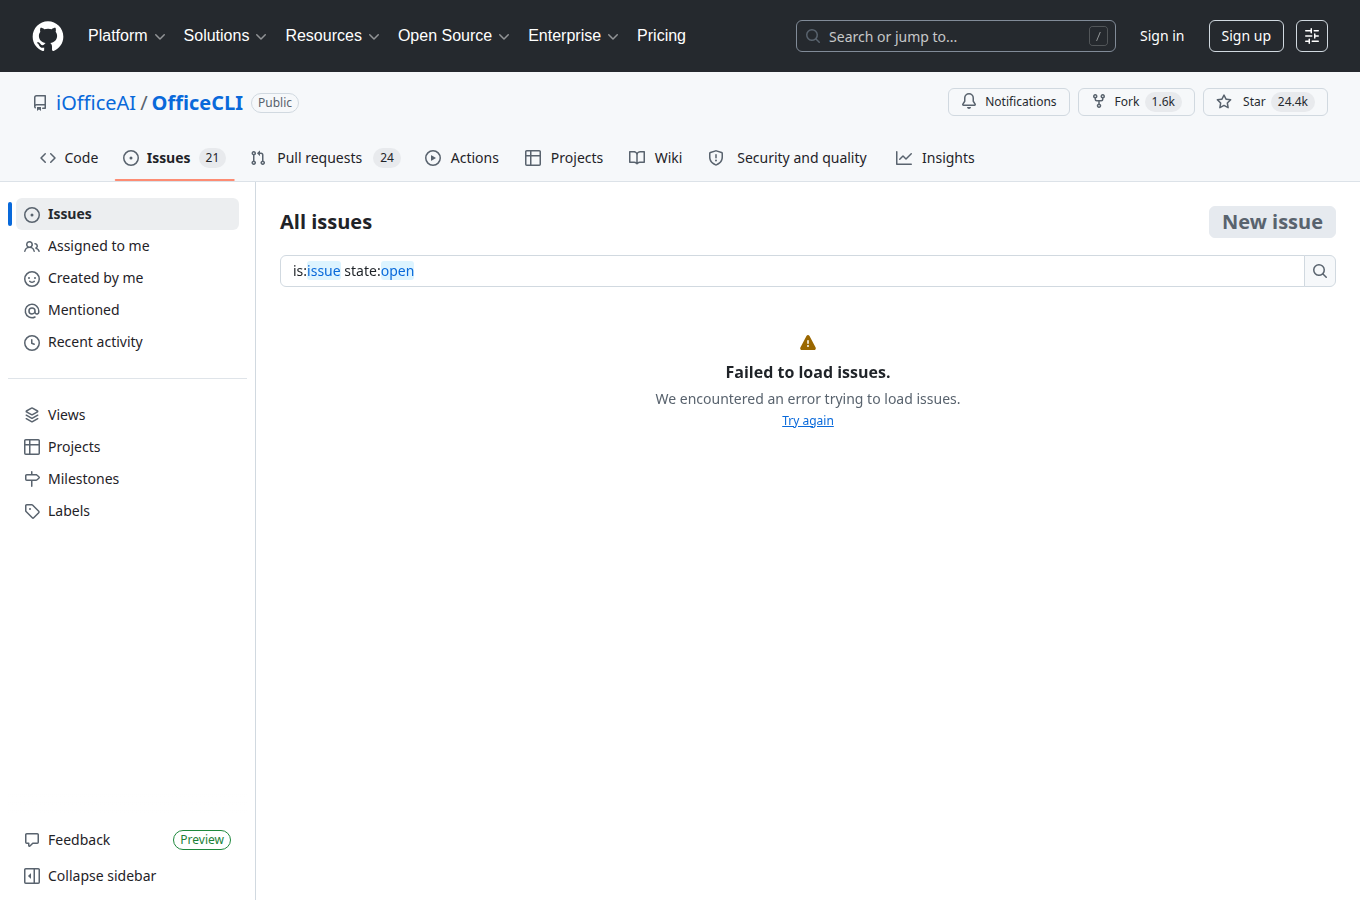The image size is (1360, 900).
Task: Focus the Search or jump to field
Action: (956, 36)
